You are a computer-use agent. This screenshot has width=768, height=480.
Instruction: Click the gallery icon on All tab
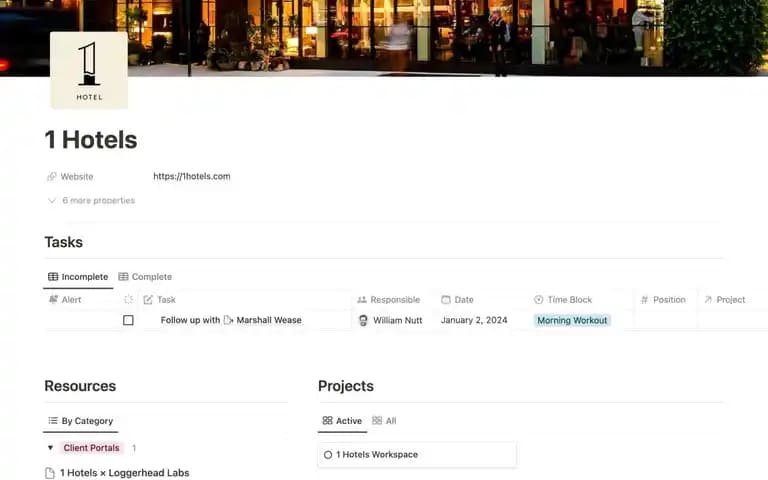[x=377, y=420]
